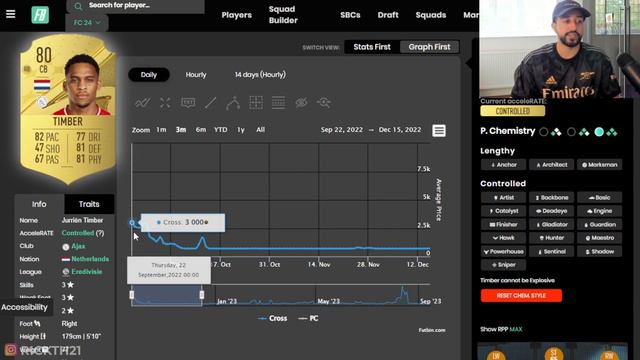This screenshot has height=360, width=640.
Task: Apply the Hawk chemistry style
Action: tap(503, 238)
